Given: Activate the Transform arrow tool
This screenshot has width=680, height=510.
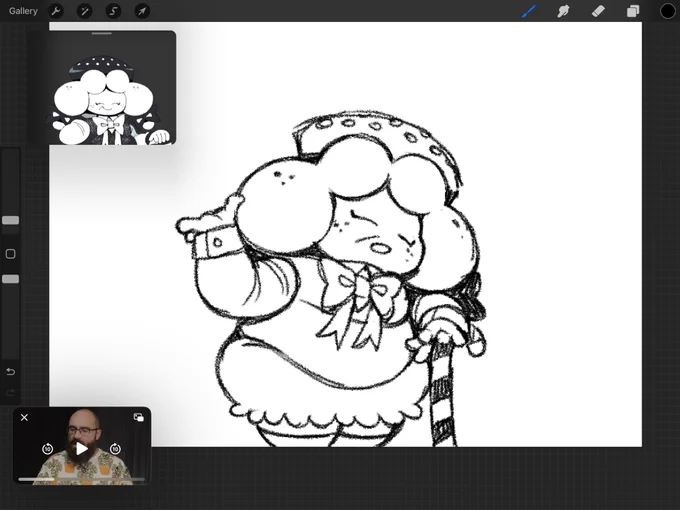Looking at the screenshot, I should pos(142,11).
